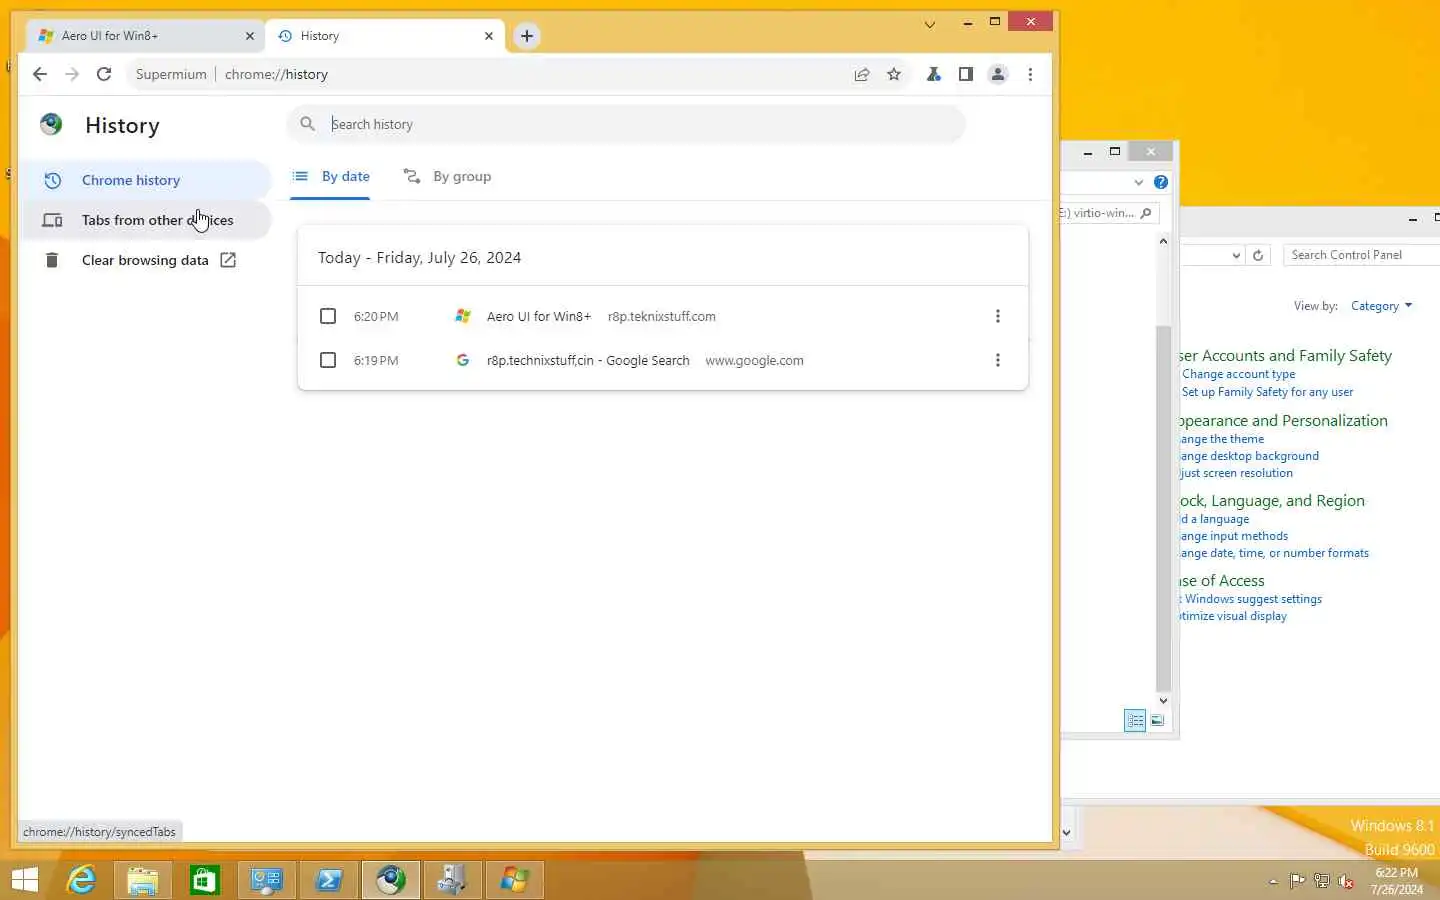Open the Chrome Labs flask icon
This screenshot has width=1440, height=900.
pyautogui.click(x=933, y=74)
